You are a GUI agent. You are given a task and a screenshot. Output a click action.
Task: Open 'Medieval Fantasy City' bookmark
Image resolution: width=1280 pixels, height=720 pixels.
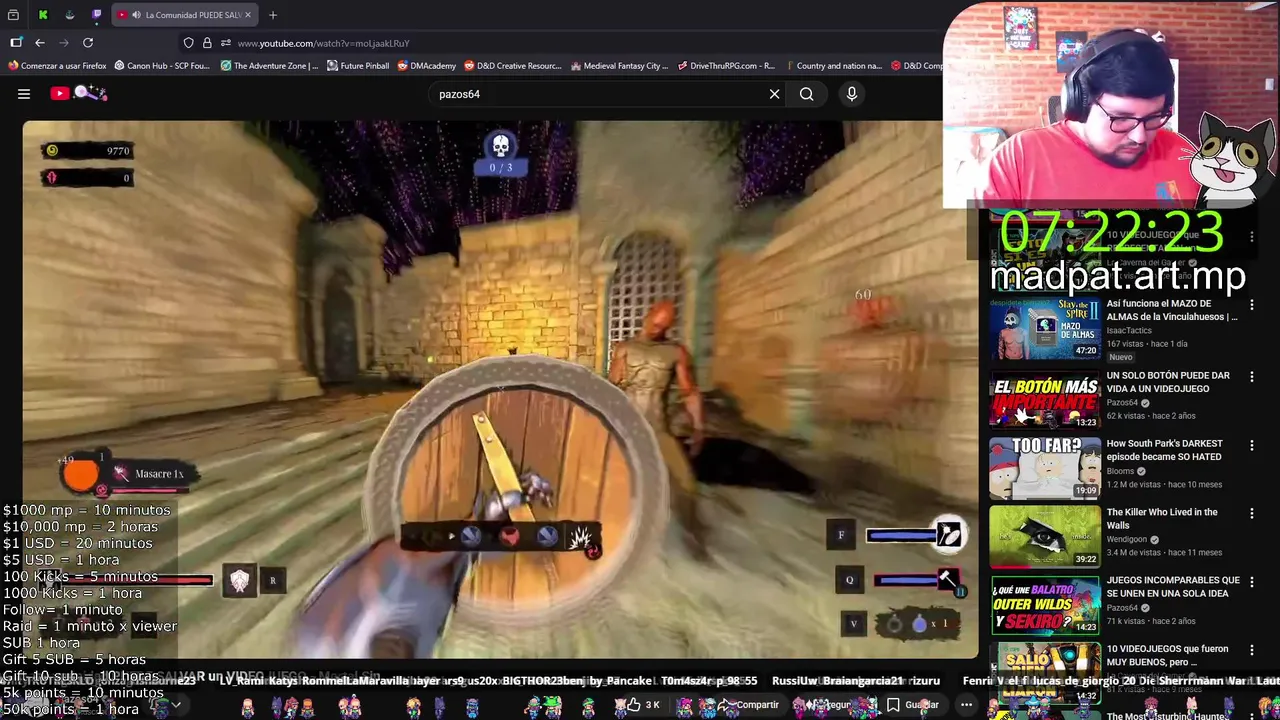(620, 66)
